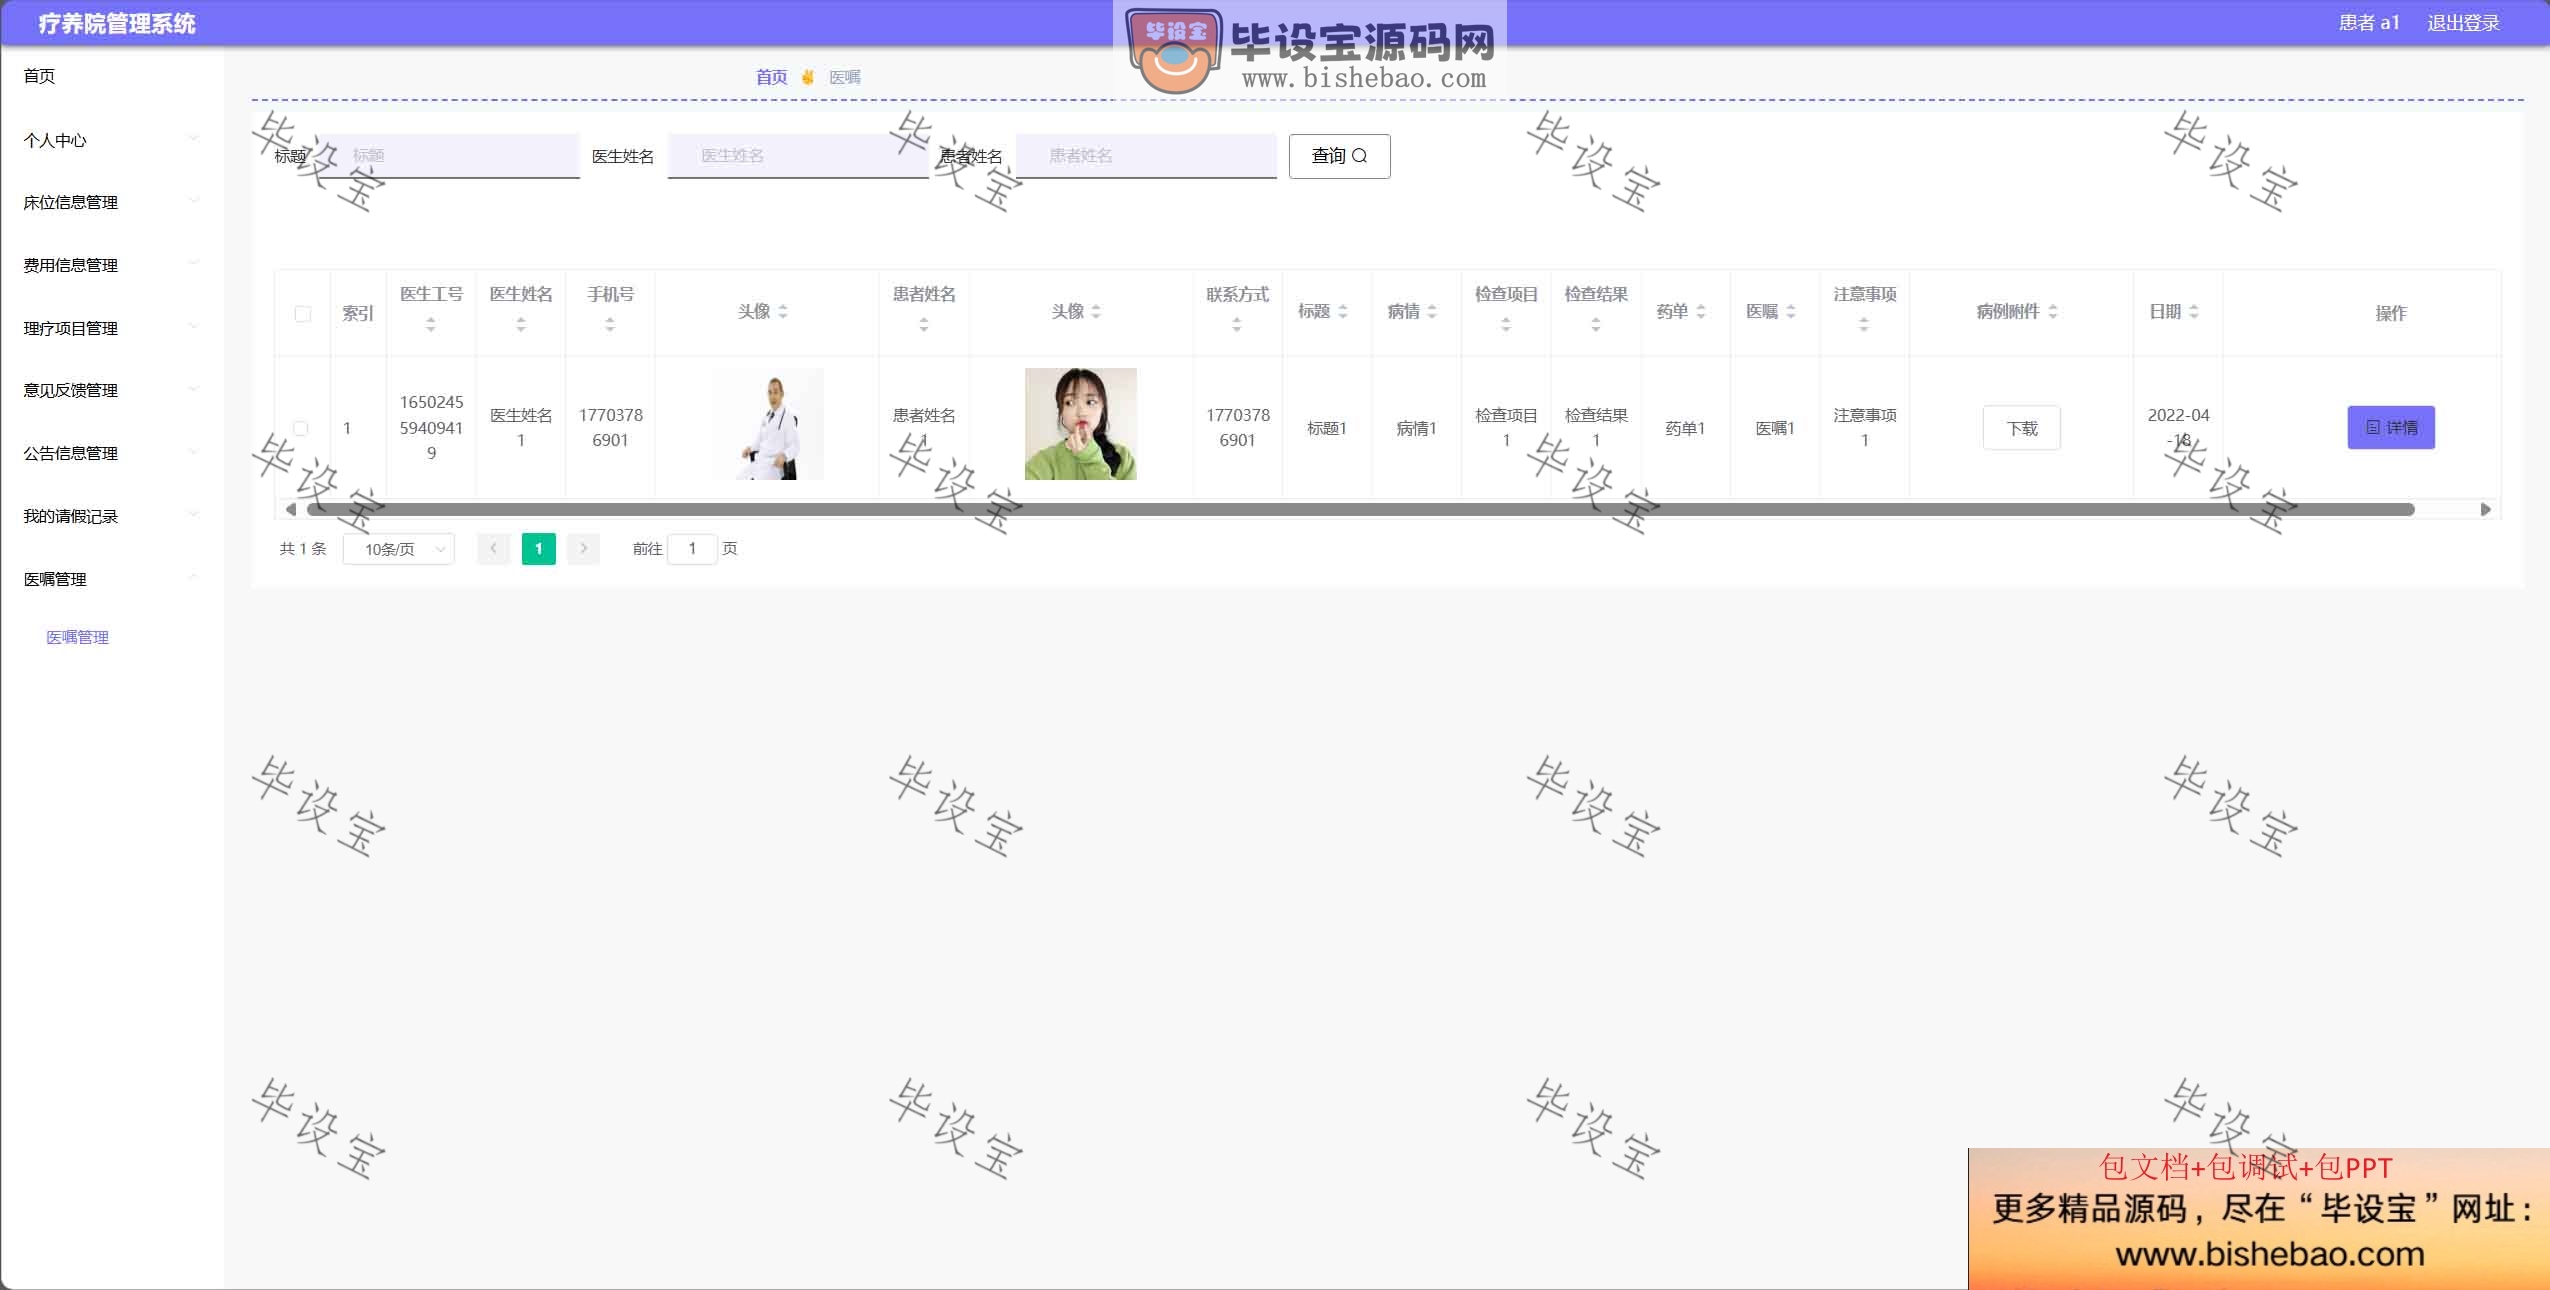This screenshot has height=1290, width=2550.
Task: Click the hand icon in breadcrumb
Action: pos(808,77)
